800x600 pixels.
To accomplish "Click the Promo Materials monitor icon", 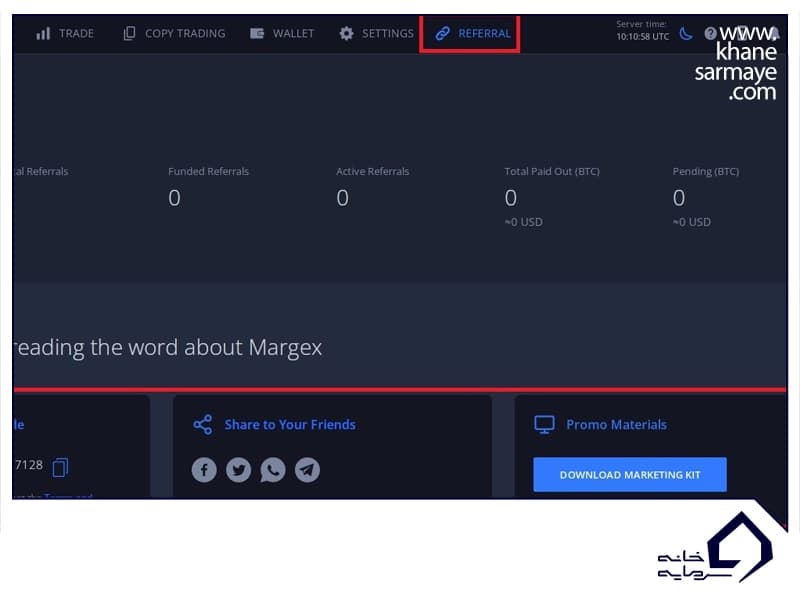I will tap(544, 424).
